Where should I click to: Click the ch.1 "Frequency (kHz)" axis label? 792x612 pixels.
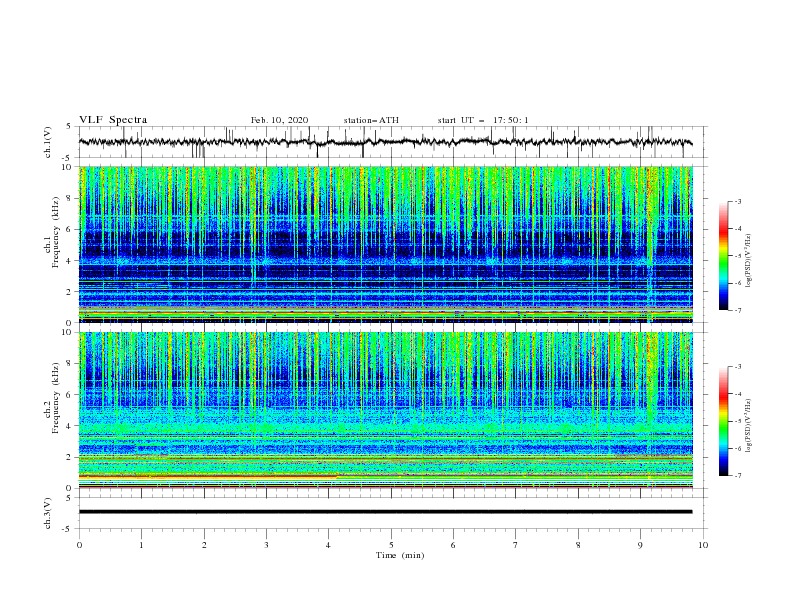click(x=56, y=232)
